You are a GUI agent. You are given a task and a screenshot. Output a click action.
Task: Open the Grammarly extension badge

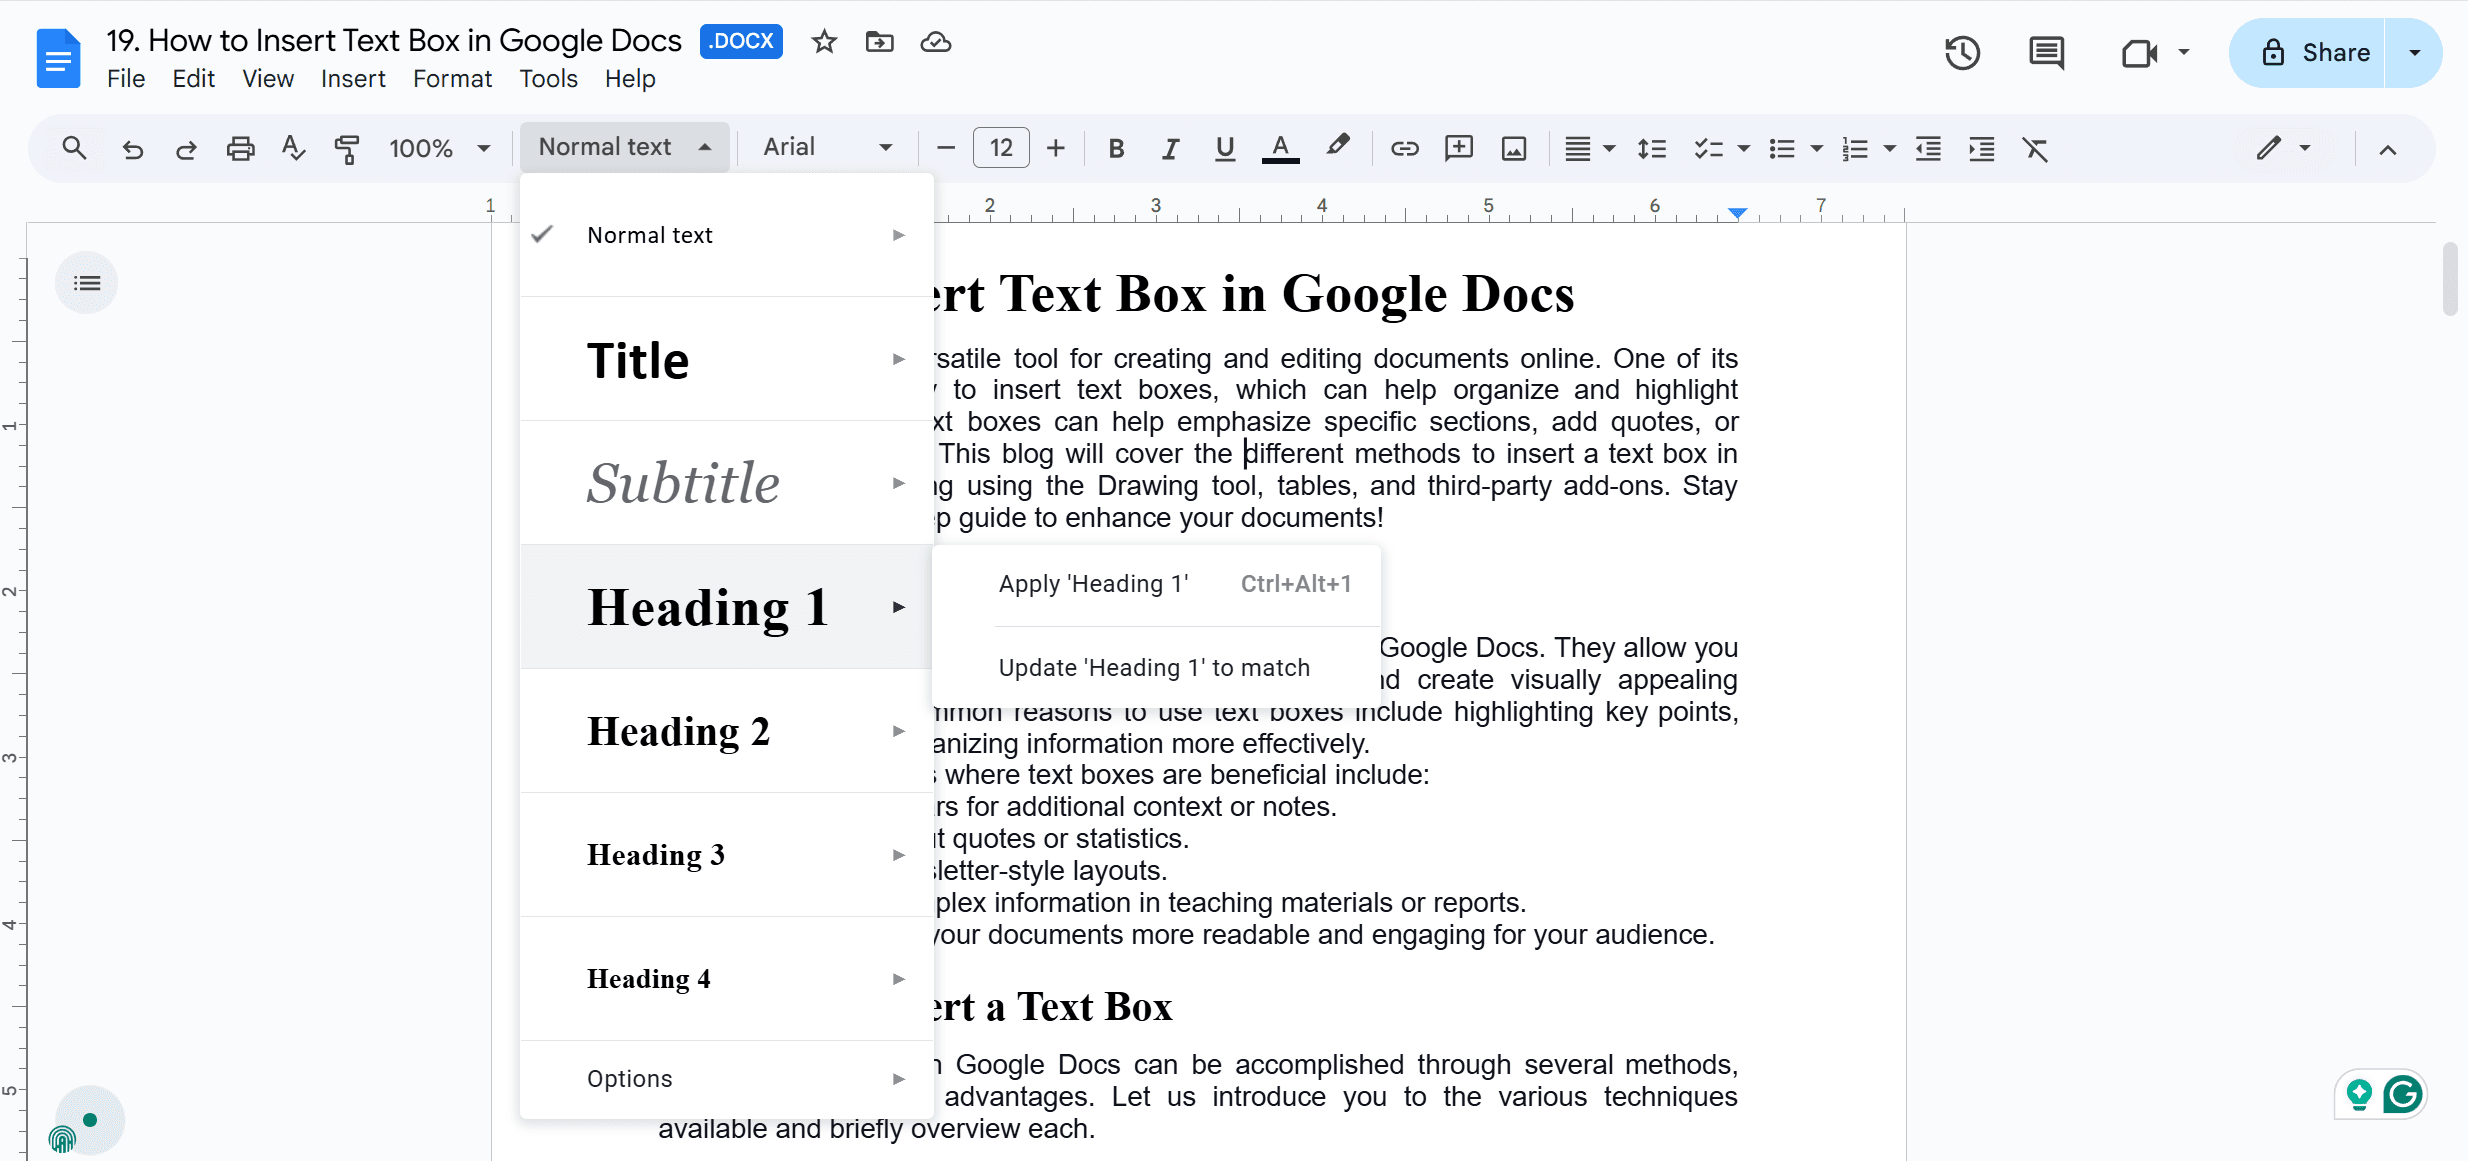pos(2402,1094)
